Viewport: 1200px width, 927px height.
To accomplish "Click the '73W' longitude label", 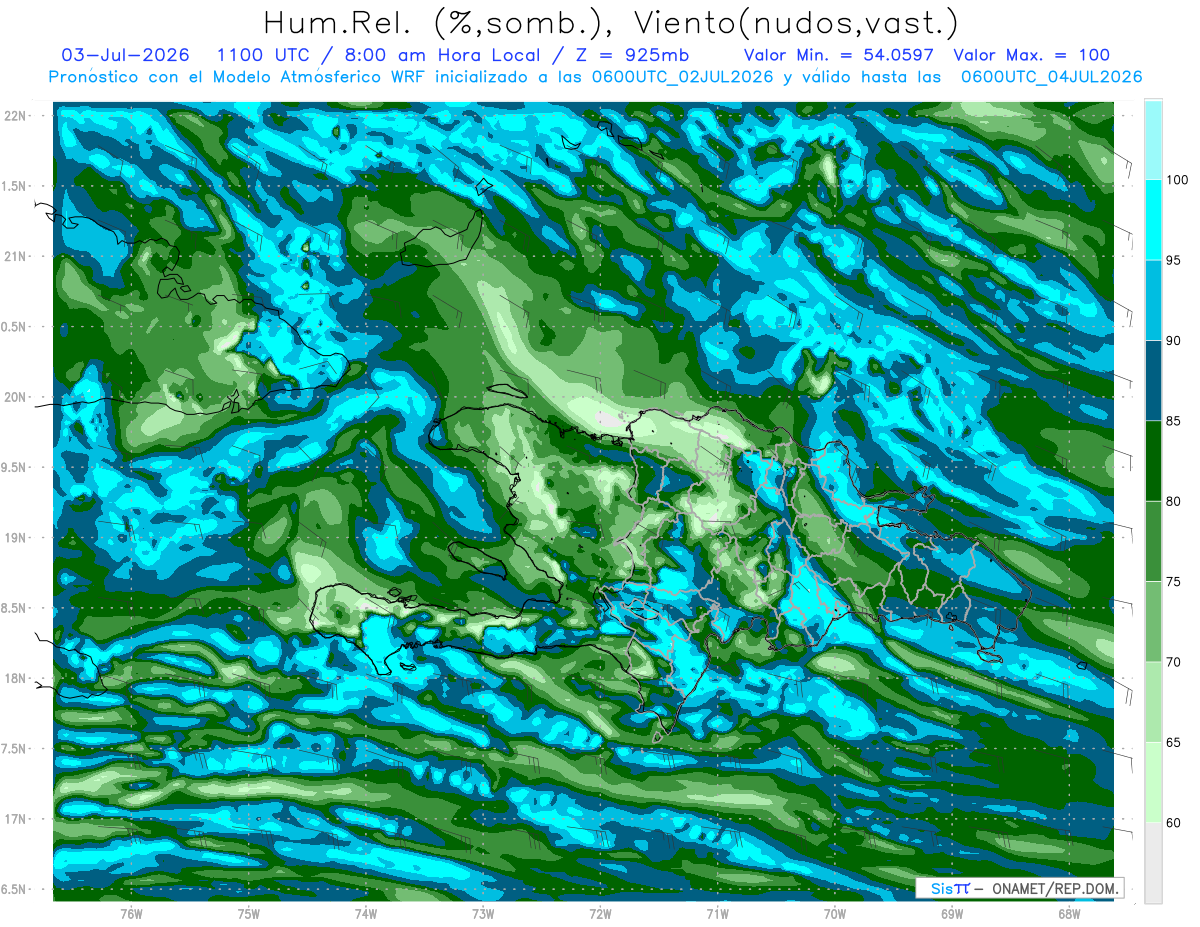I will (483, 913).
